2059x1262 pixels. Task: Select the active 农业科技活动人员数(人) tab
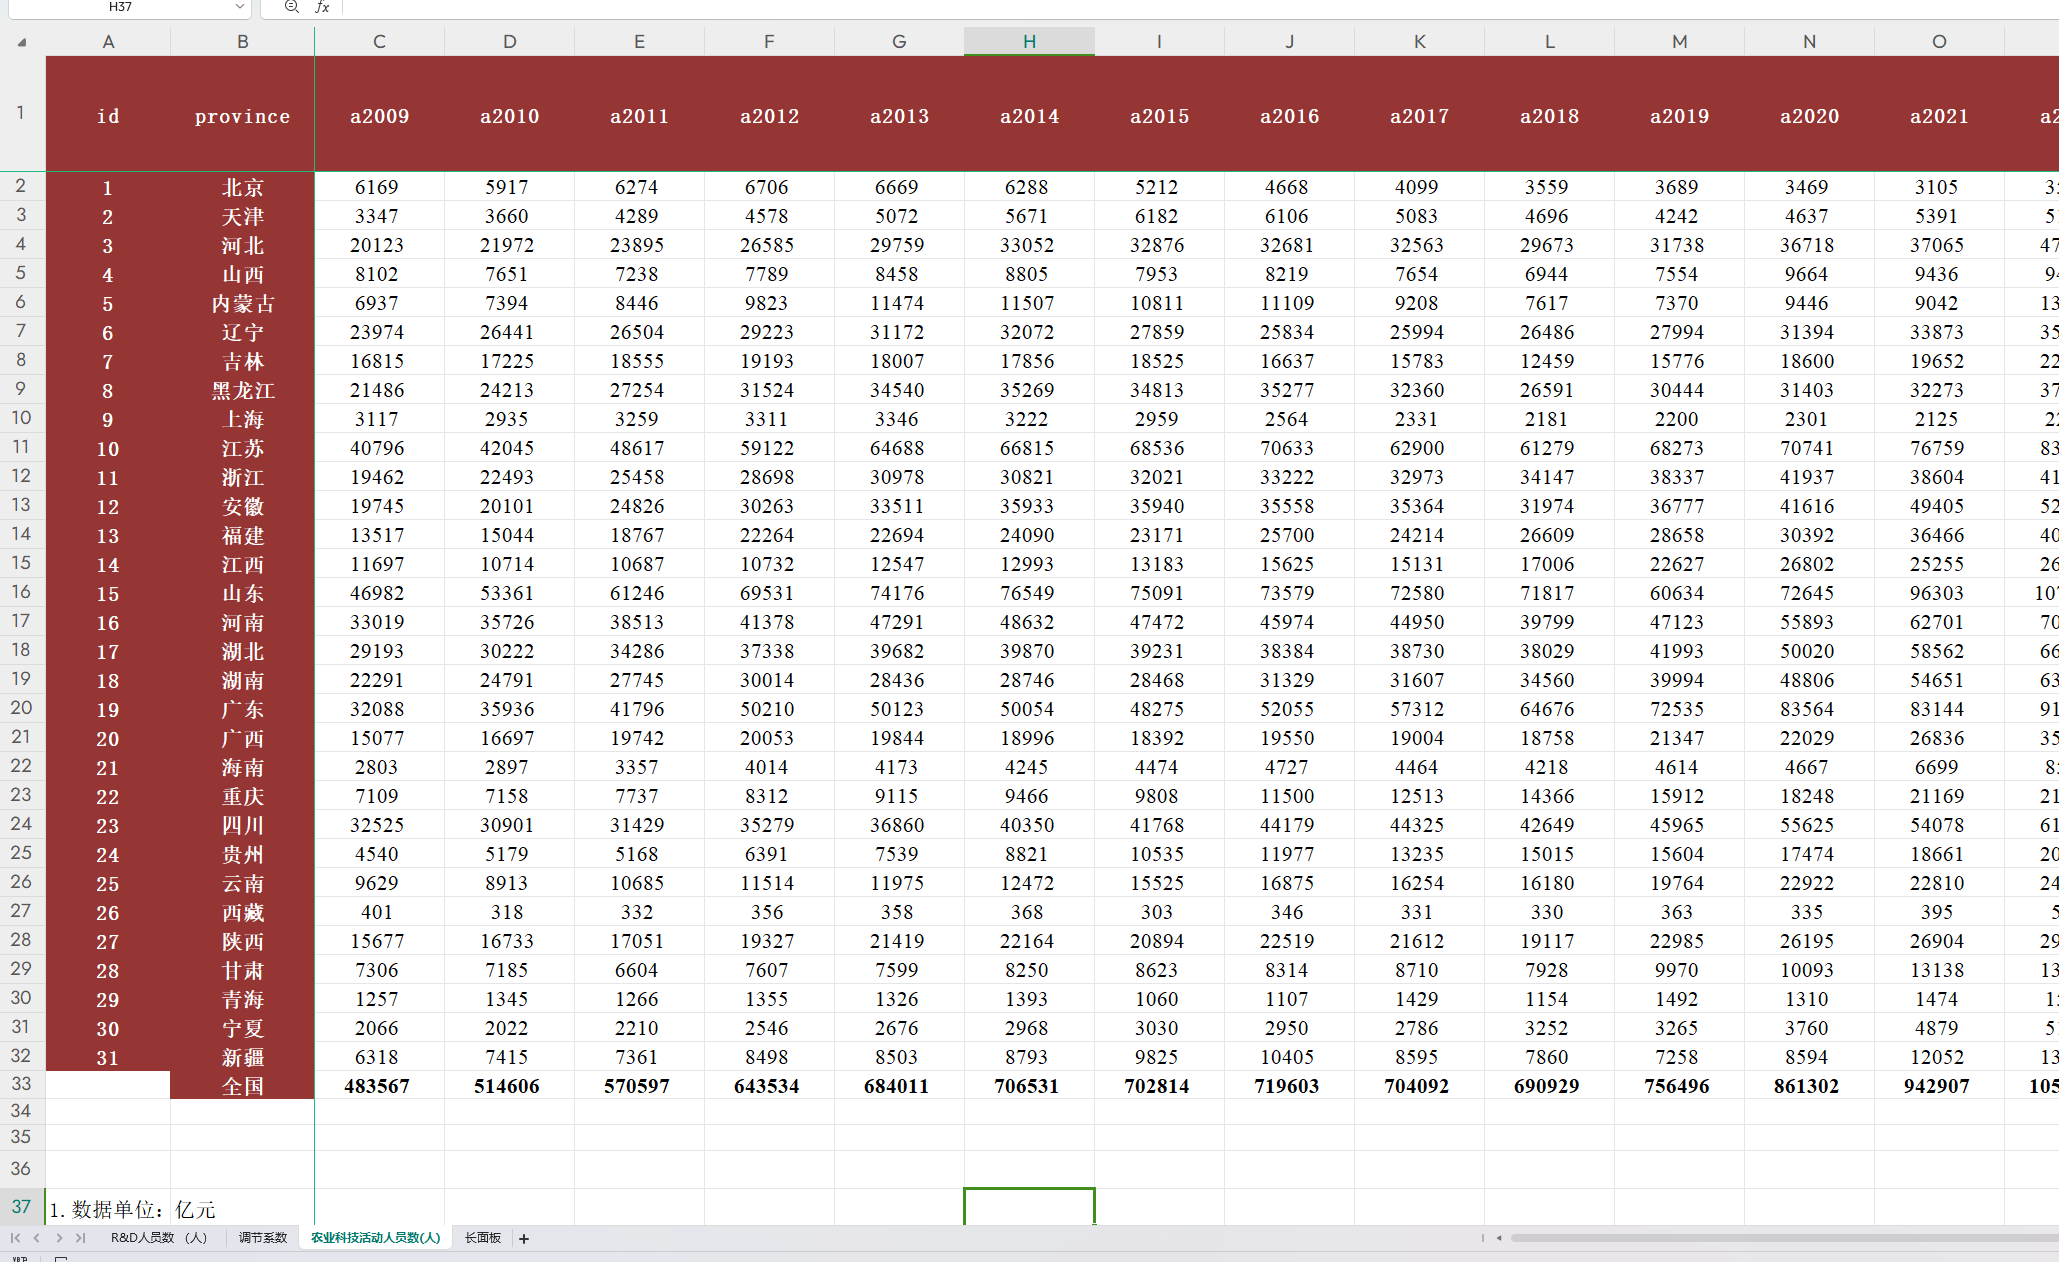[375, 1238]
